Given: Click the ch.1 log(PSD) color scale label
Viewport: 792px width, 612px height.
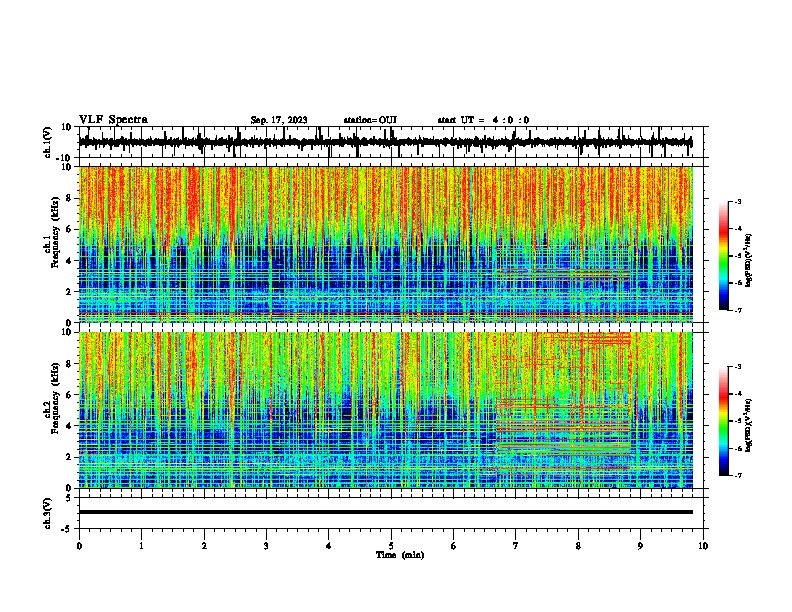Looking at the screenshot, I should click(749, 260).
